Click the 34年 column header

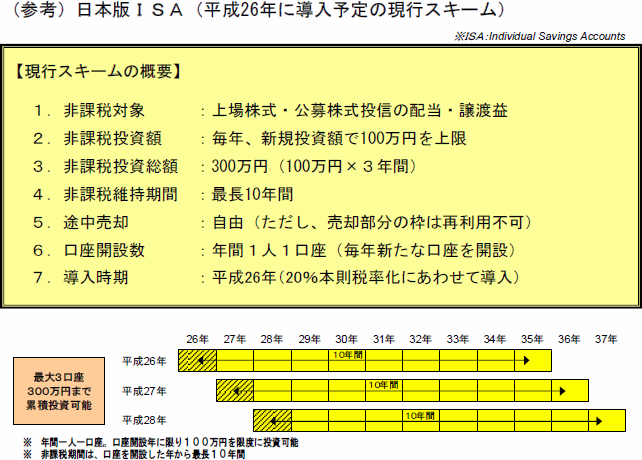click(x=495, y=339)
